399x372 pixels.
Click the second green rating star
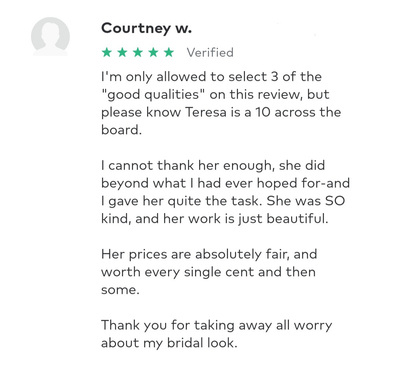pyautogui.click(x=122, y=52)
